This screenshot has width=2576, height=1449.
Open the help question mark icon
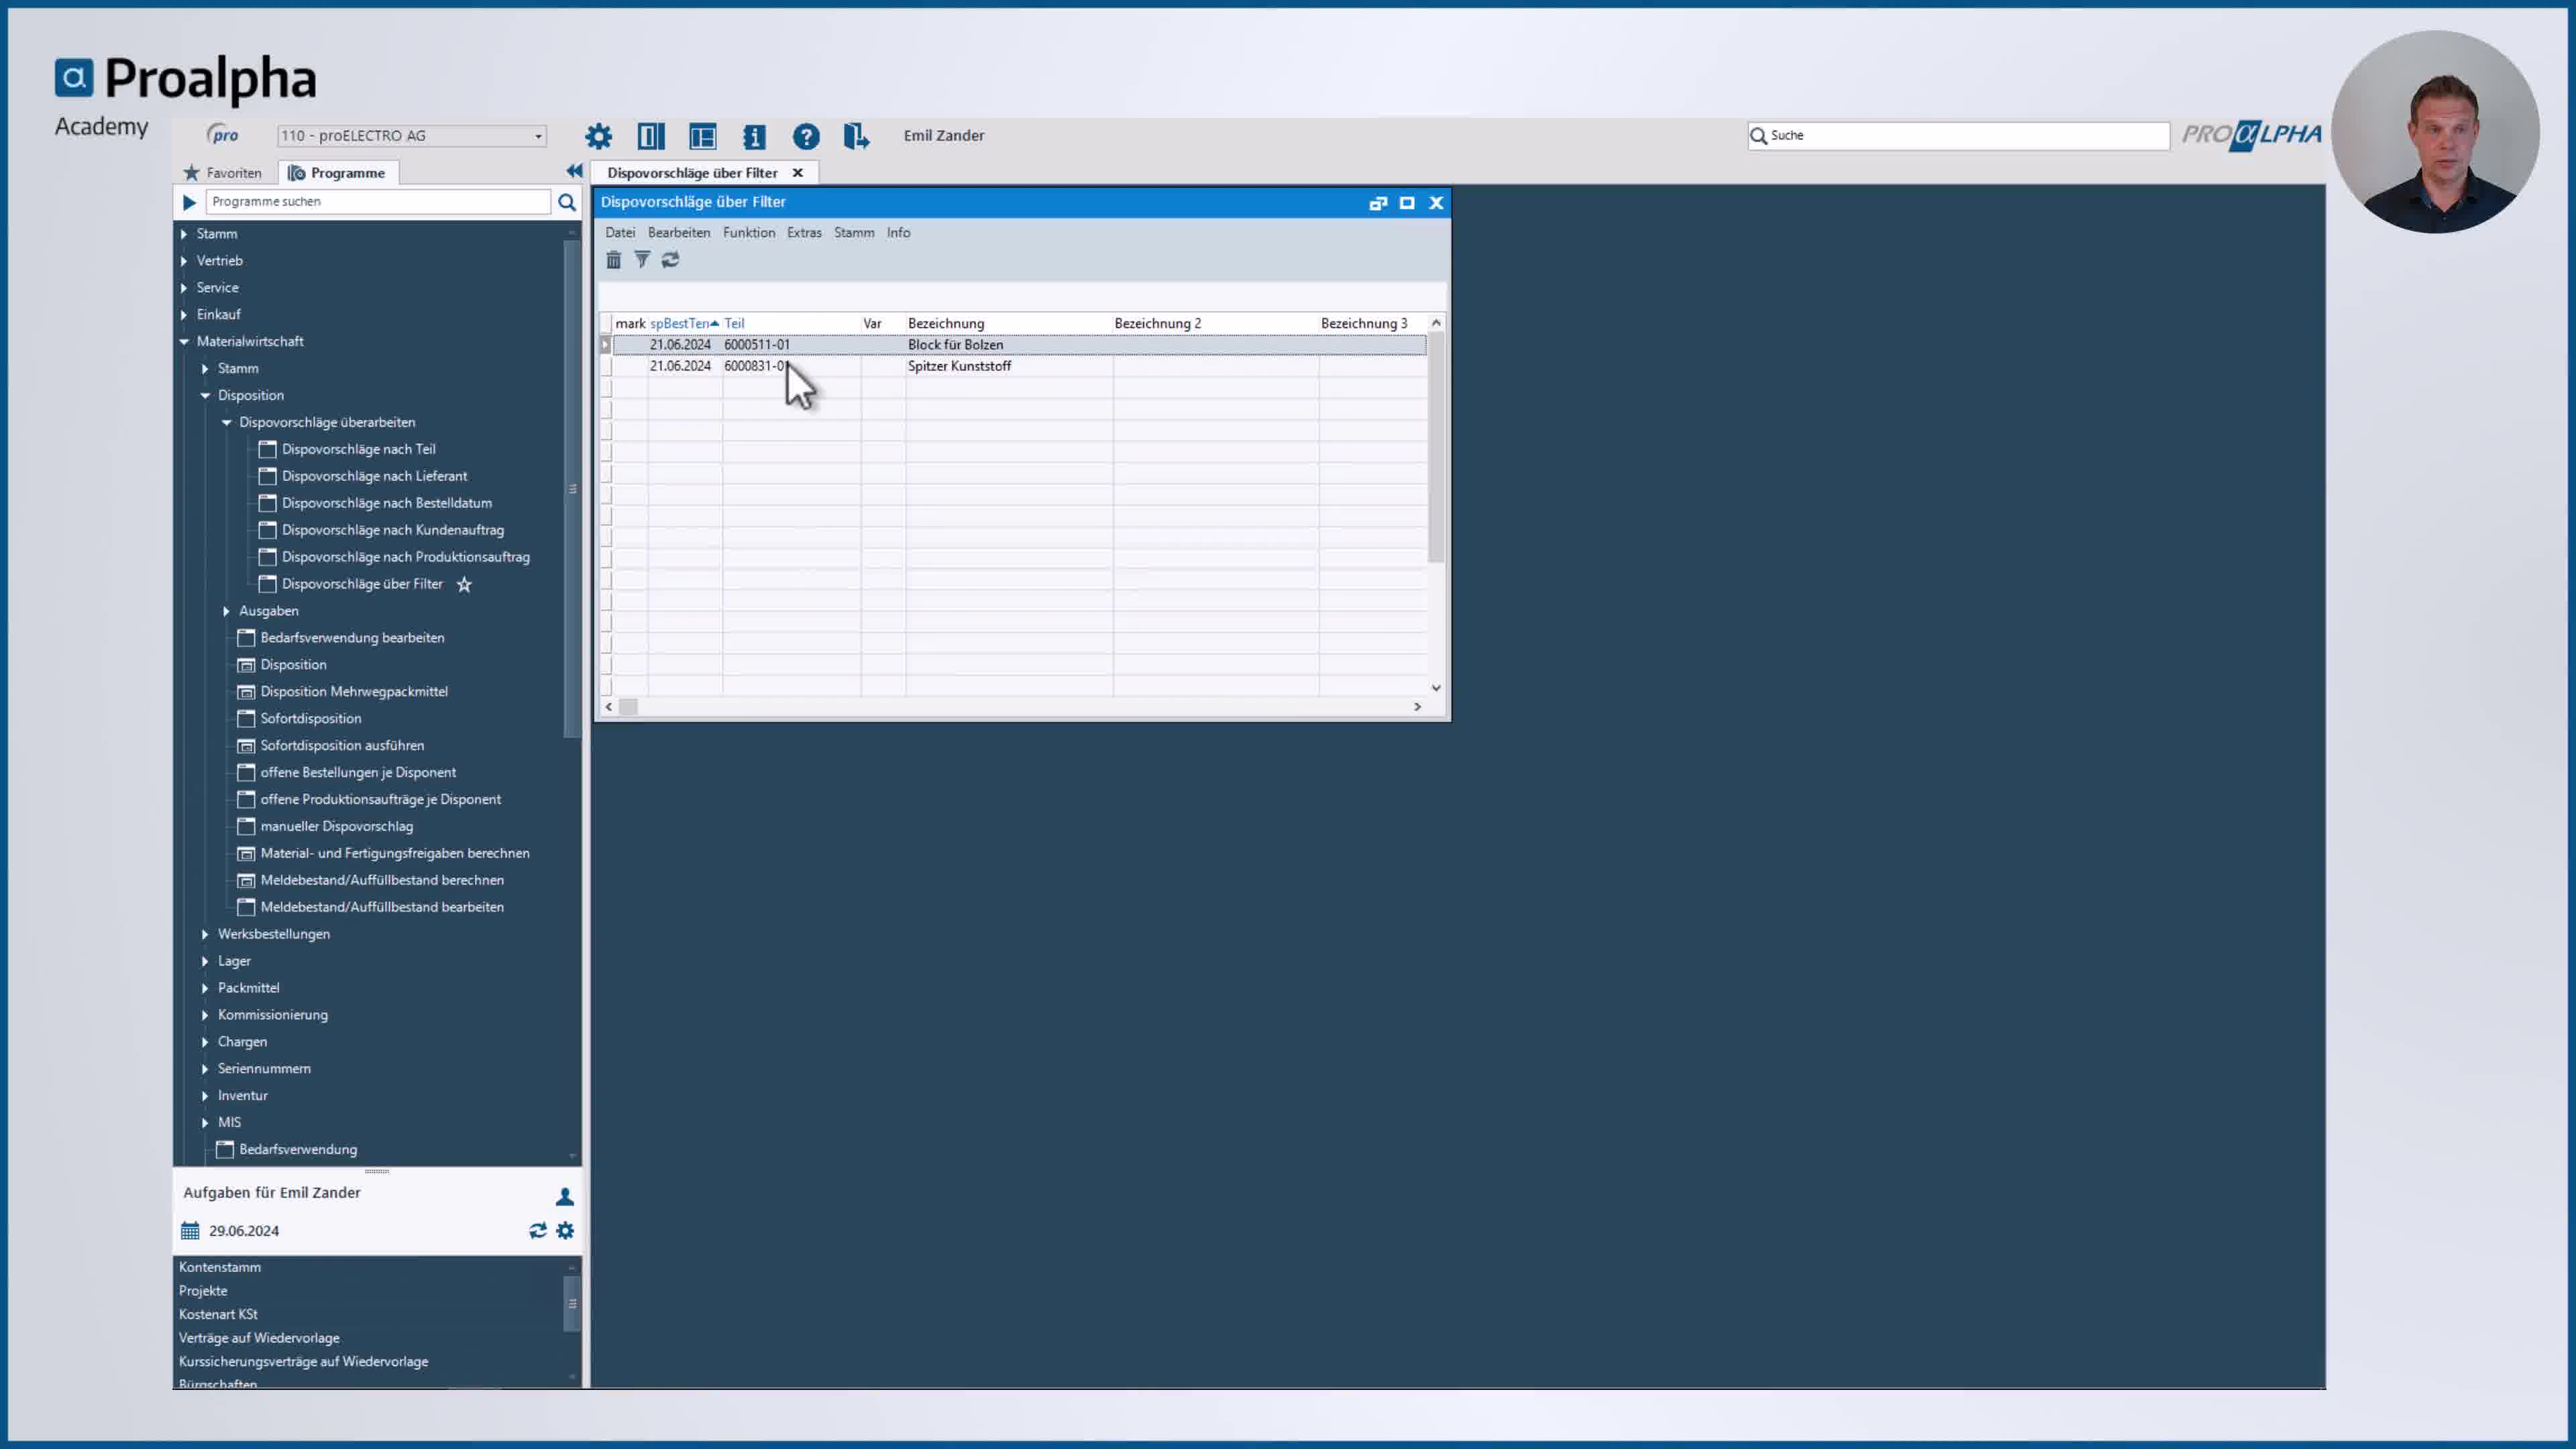[806, 136]
